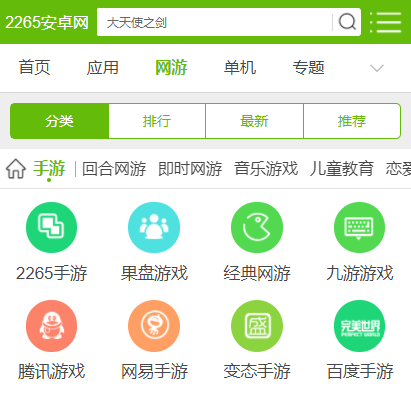Go to the 应用 nav tab

tap(103, 68)
